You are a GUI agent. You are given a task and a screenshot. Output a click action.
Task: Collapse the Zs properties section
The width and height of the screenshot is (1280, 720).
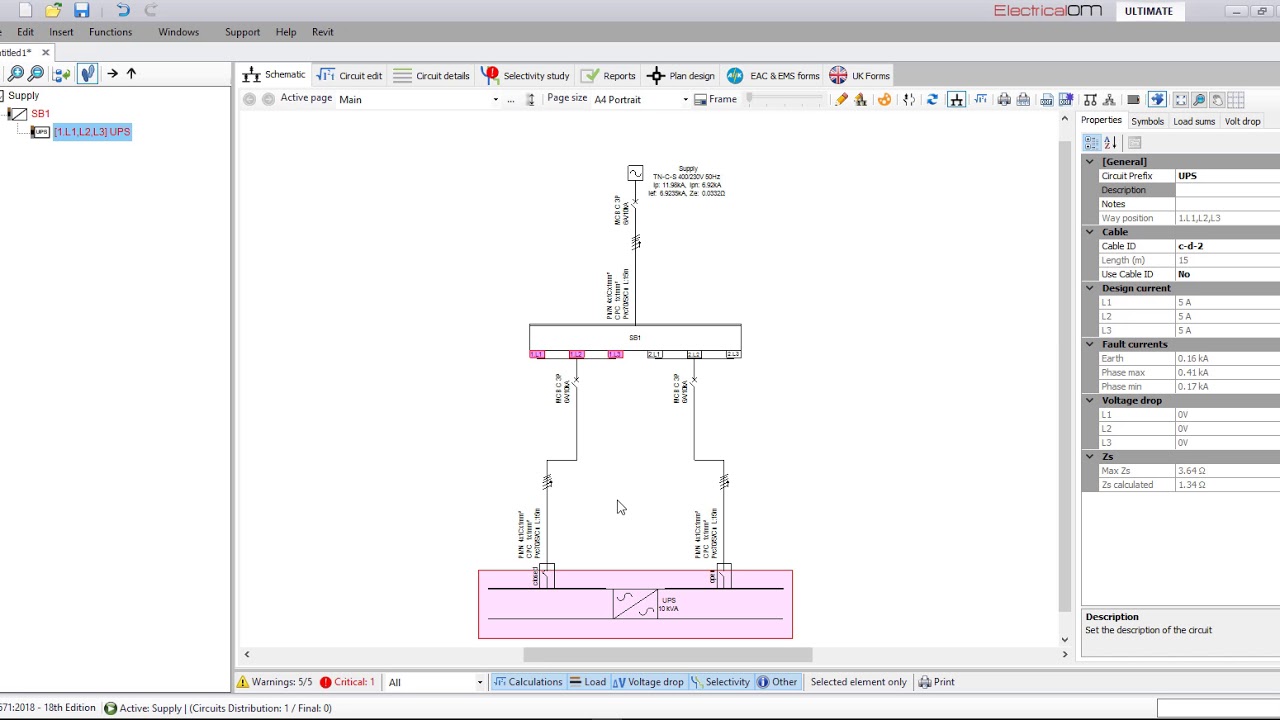pyautogui.click(x=1090, y=456)
